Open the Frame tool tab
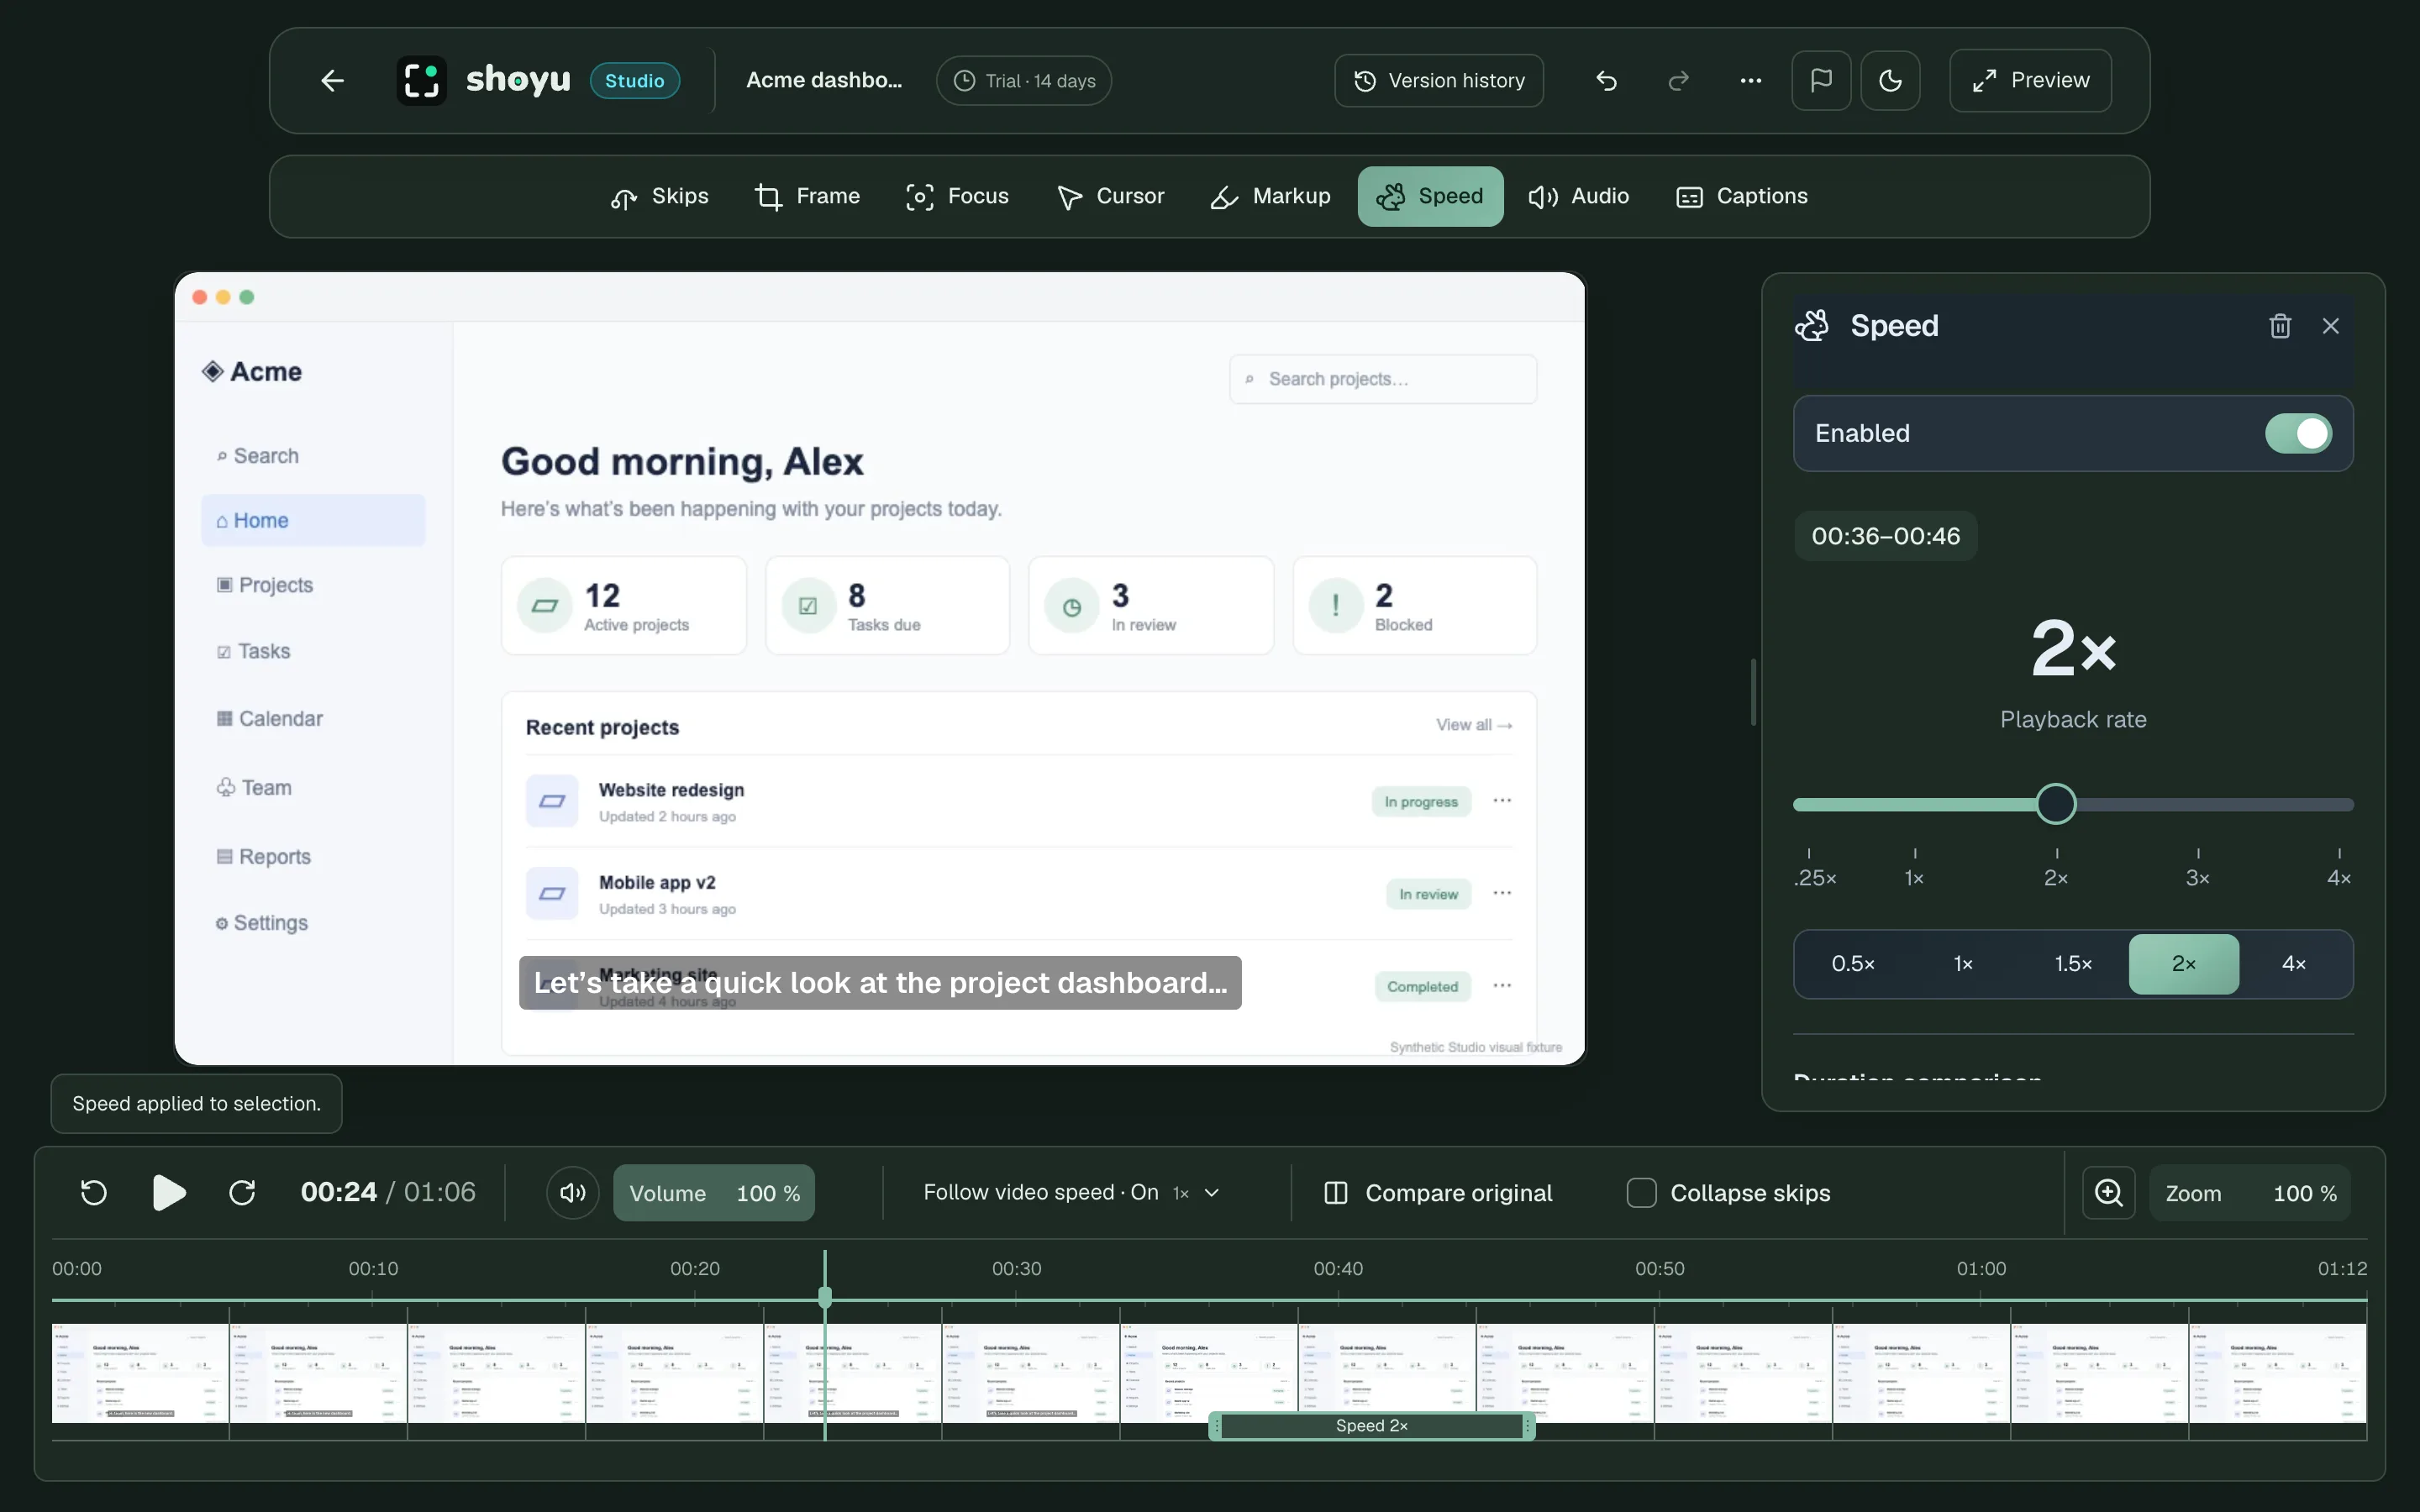The height and width of the screenshot is (1512, 2420). point(808,196)
